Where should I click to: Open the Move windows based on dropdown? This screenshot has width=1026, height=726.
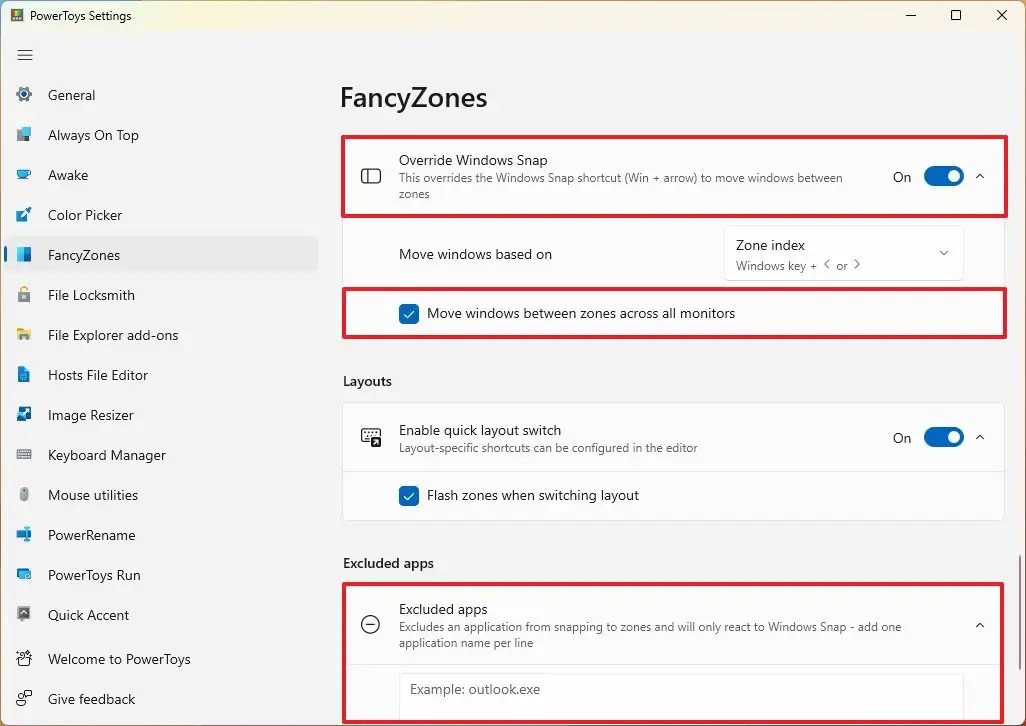tap(842, 253)
